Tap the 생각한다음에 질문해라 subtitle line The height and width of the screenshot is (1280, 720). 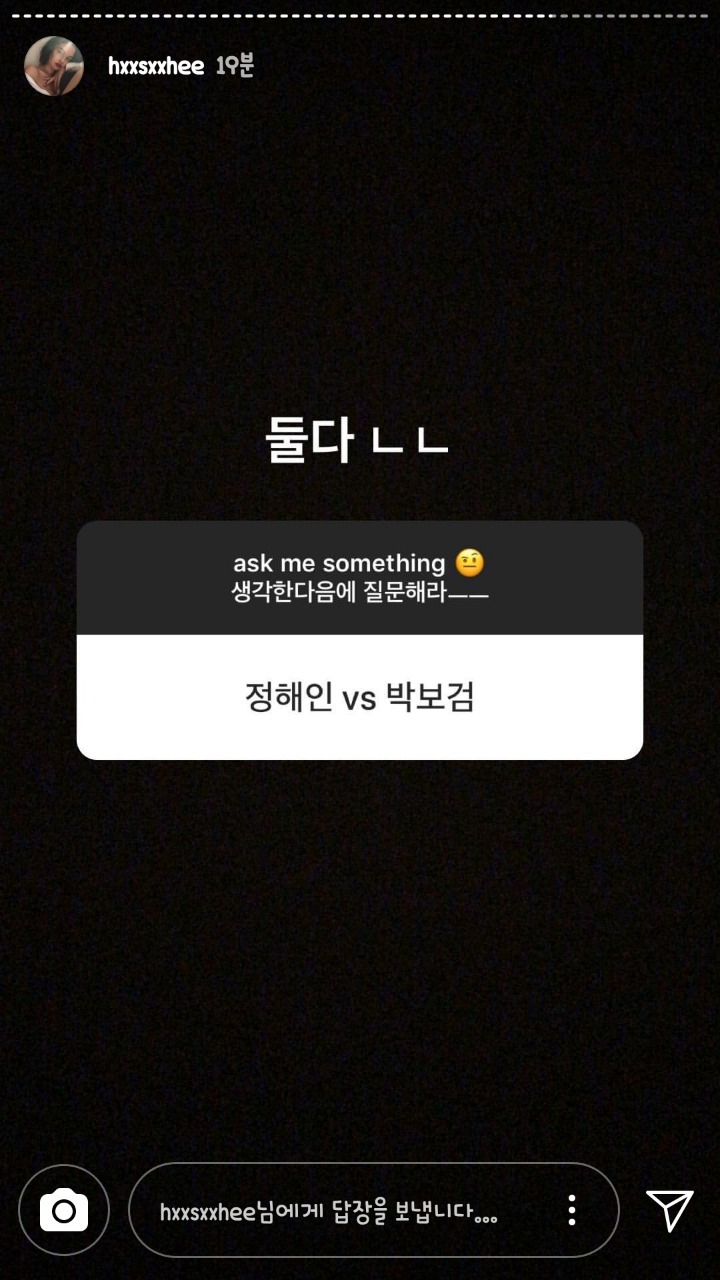pos(359,593)
